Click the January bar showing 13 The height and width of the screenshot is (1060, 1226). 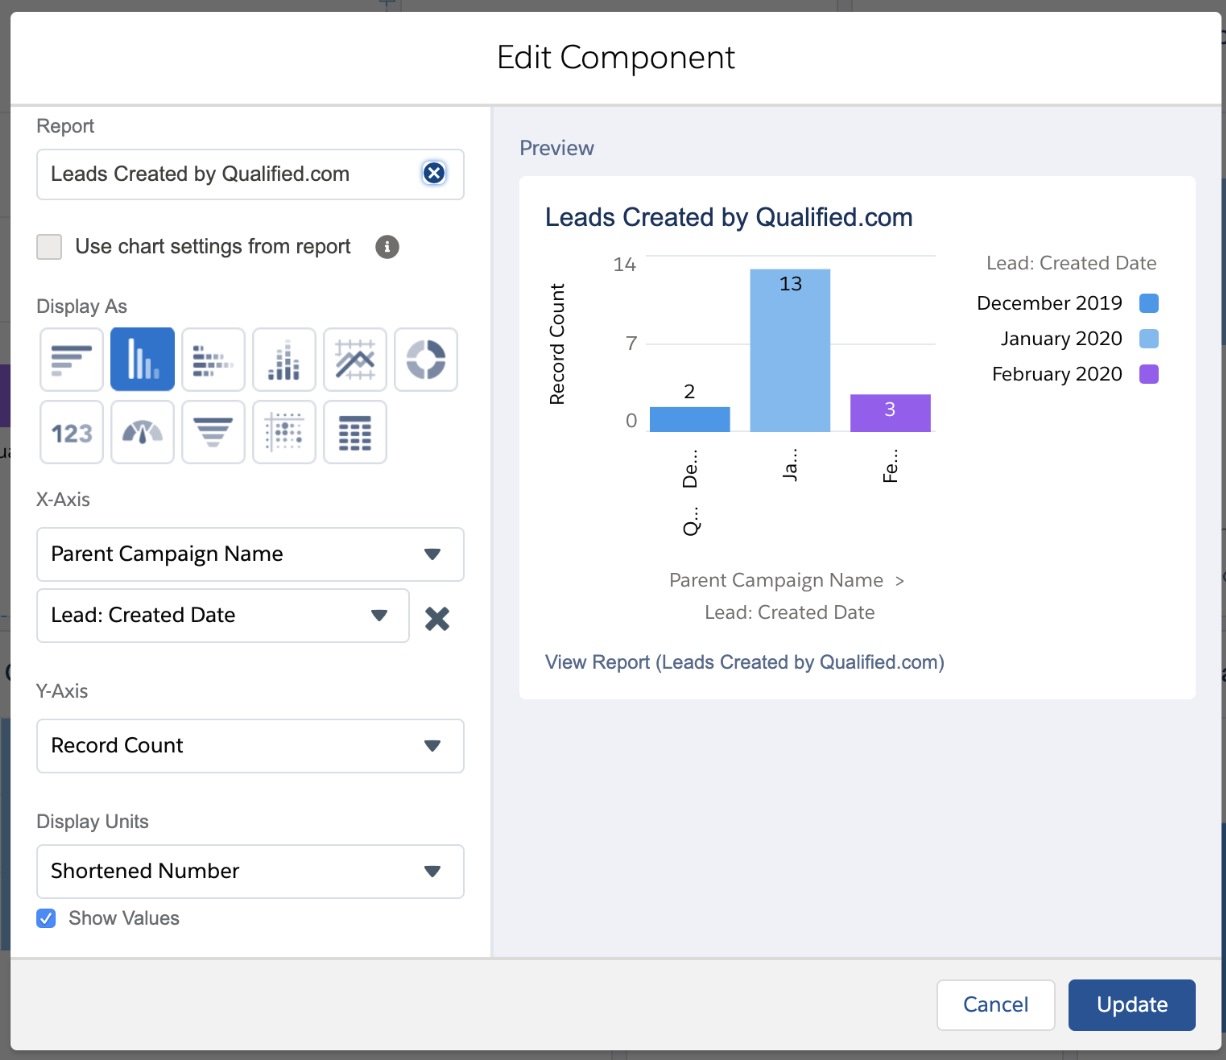(x=790, y=350)
